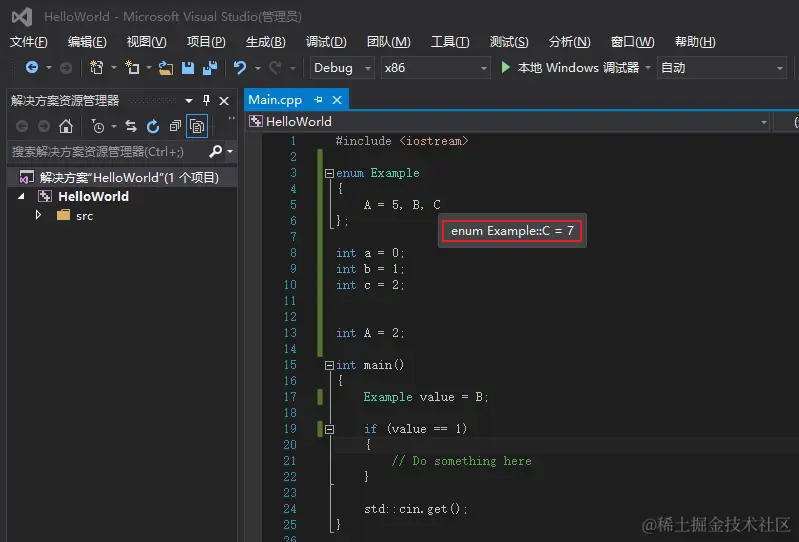
Task: Open the x86 platform dropdown
Action: pos(436,68)
